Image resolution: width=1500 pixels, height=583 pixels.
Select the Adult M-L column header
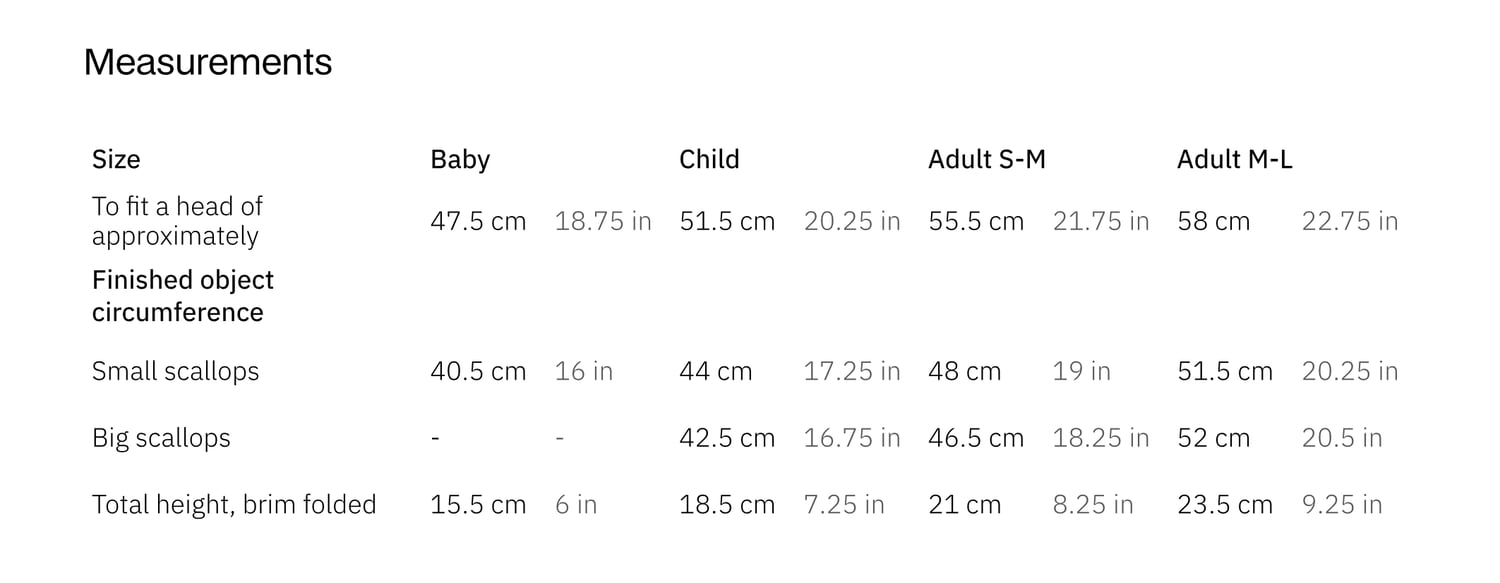point(1234,159)
